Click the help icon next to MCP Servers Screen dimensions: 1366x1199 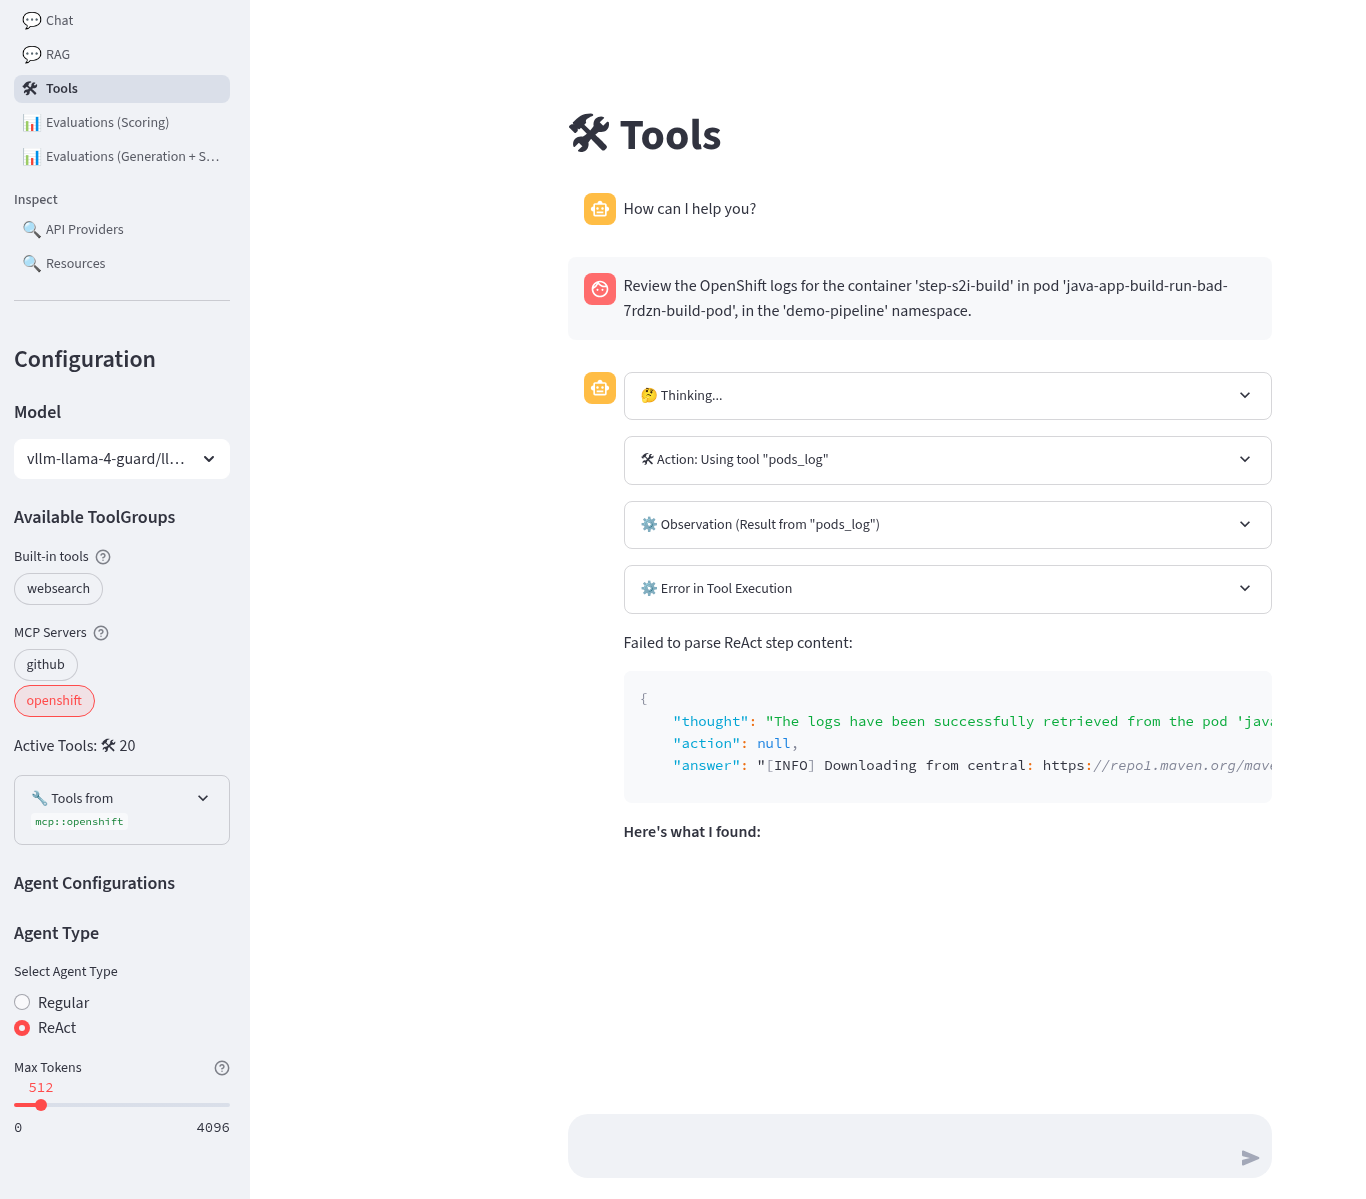tap(101, 633)
